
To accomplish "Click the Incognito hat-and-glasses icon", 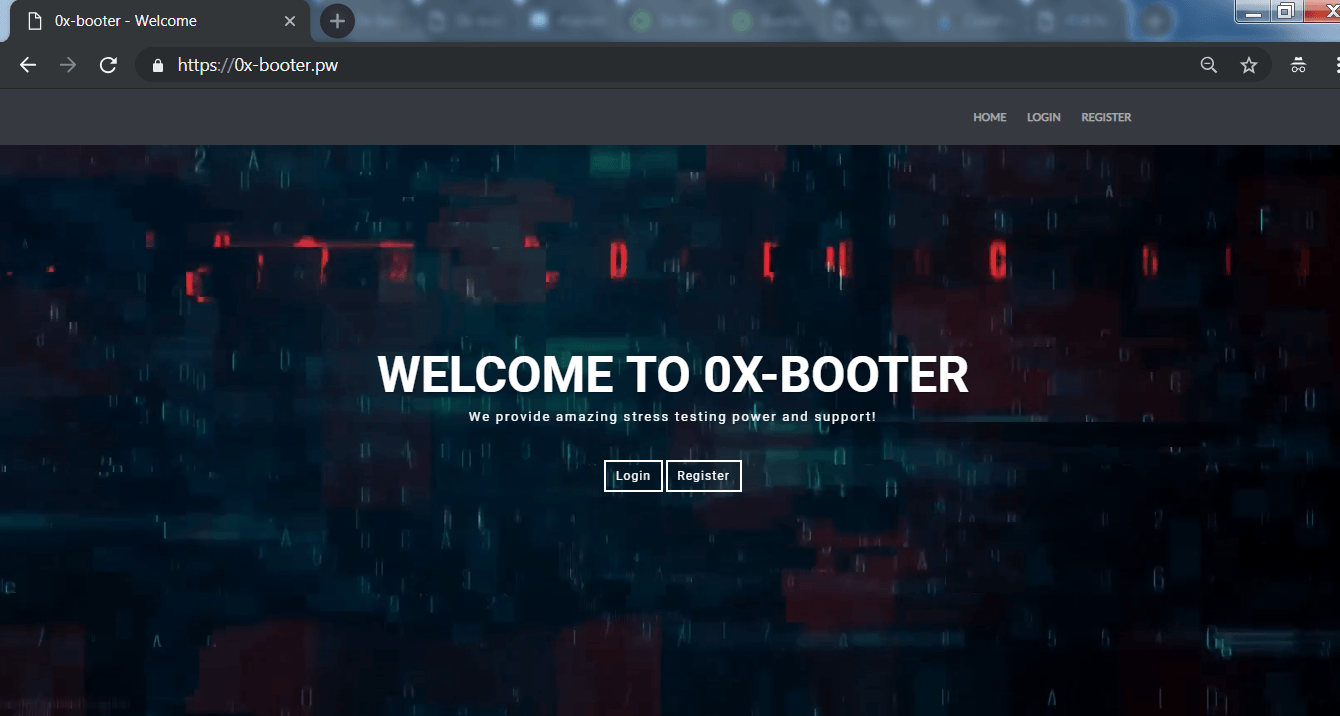I will point(1298,66).
